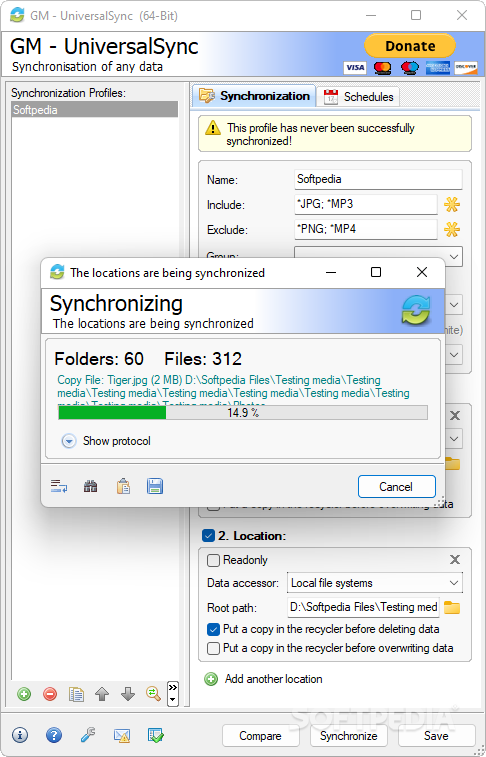Click the Add another location link
Viewport: 486px width, 757px height.
(x=274, y=679)
